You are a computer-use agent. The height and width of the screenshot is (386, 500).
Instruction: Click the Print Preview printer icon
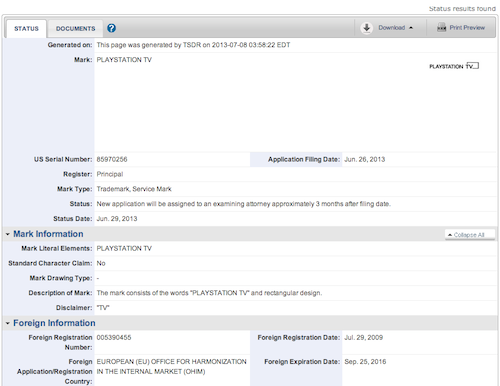click(x=442, y=27)
